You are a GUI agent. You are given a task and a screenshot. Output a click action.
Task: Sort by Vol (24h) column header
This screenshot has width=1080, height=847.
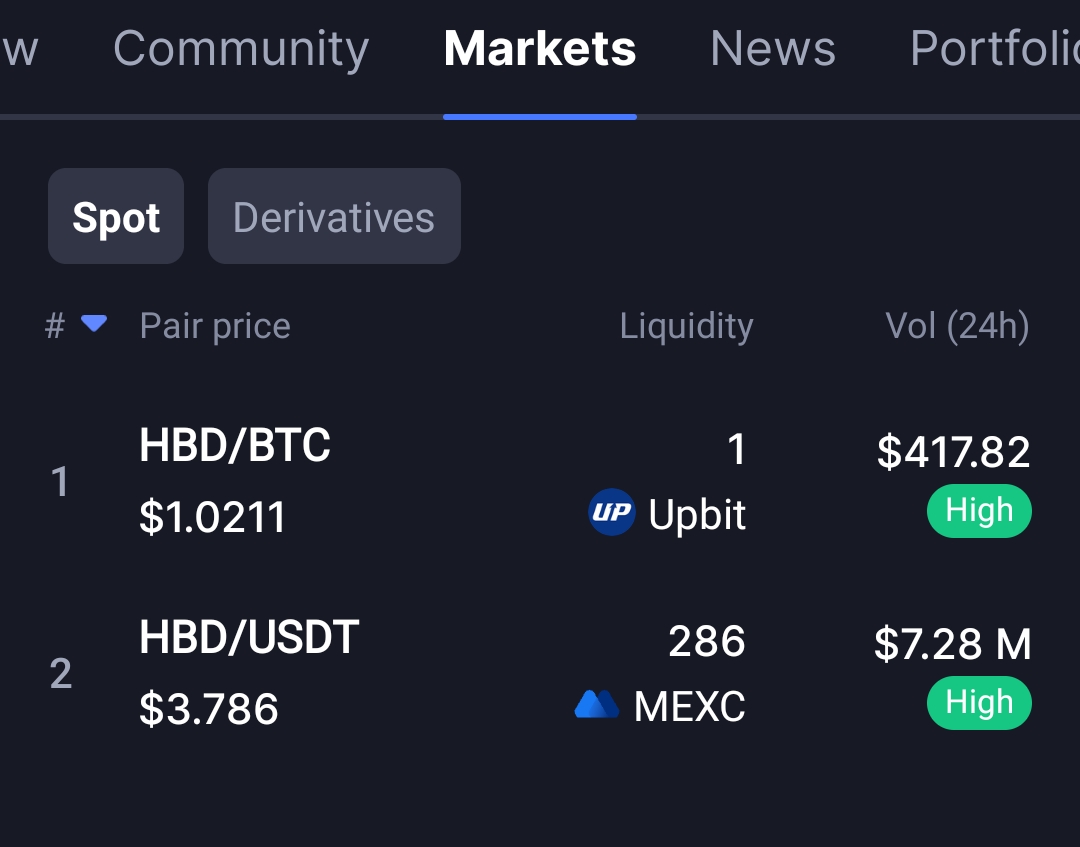coord(957,326)
